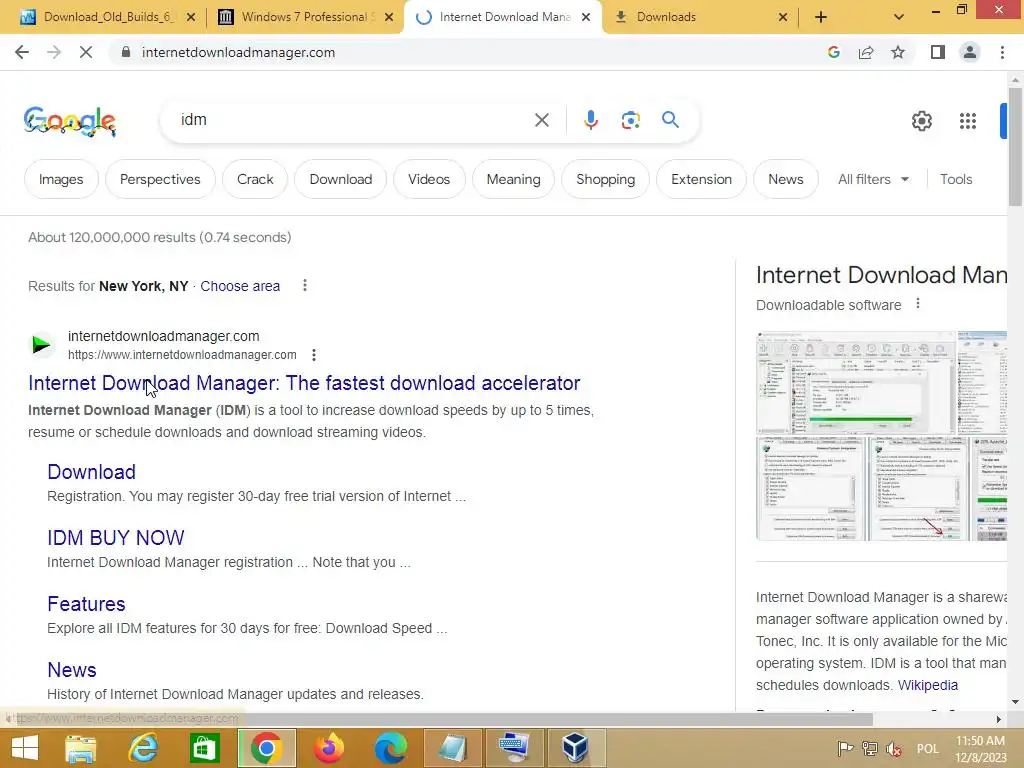Image resolution: width=1024 pixels, height=768 pixels.
Task: Search by image with Lens icon
Action: pos(630,120)
